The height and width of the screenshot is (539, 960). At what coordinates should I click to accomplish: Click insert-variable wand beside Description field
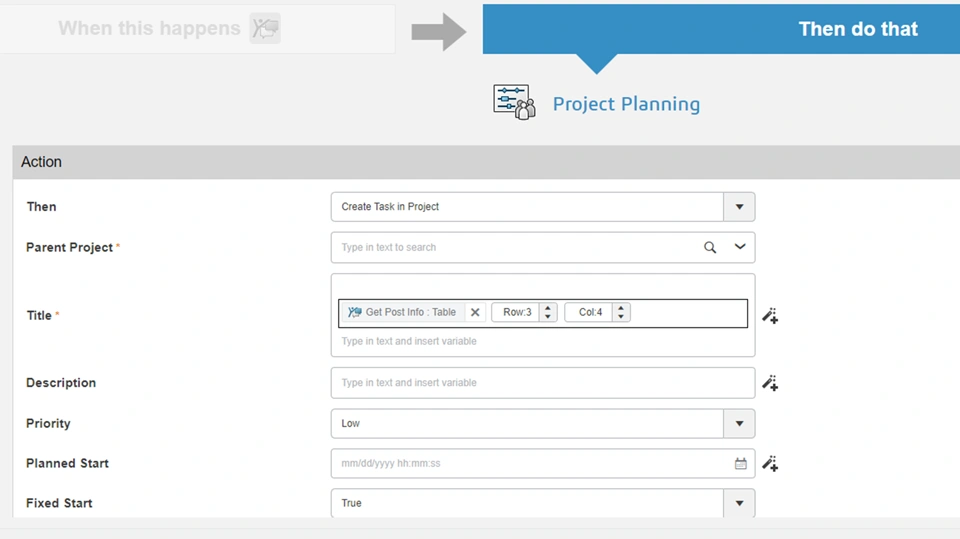[x=769, y=383]
